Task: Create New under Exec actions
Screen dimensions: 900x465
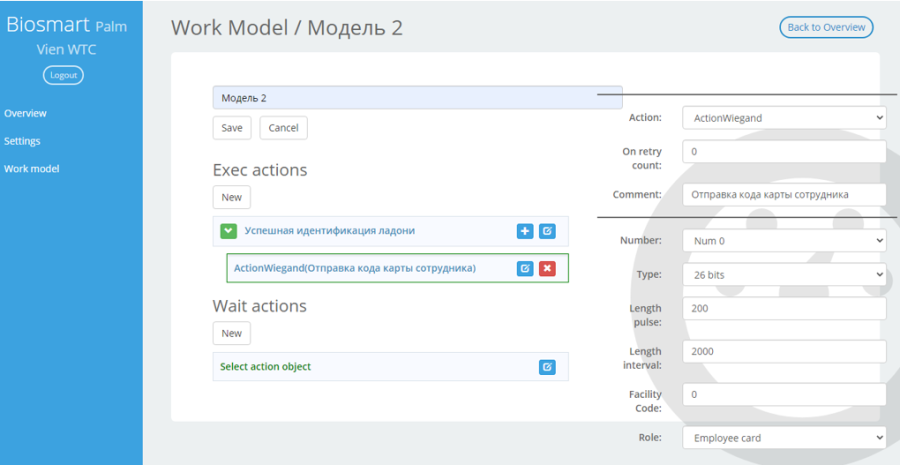Action: (231, 197)
